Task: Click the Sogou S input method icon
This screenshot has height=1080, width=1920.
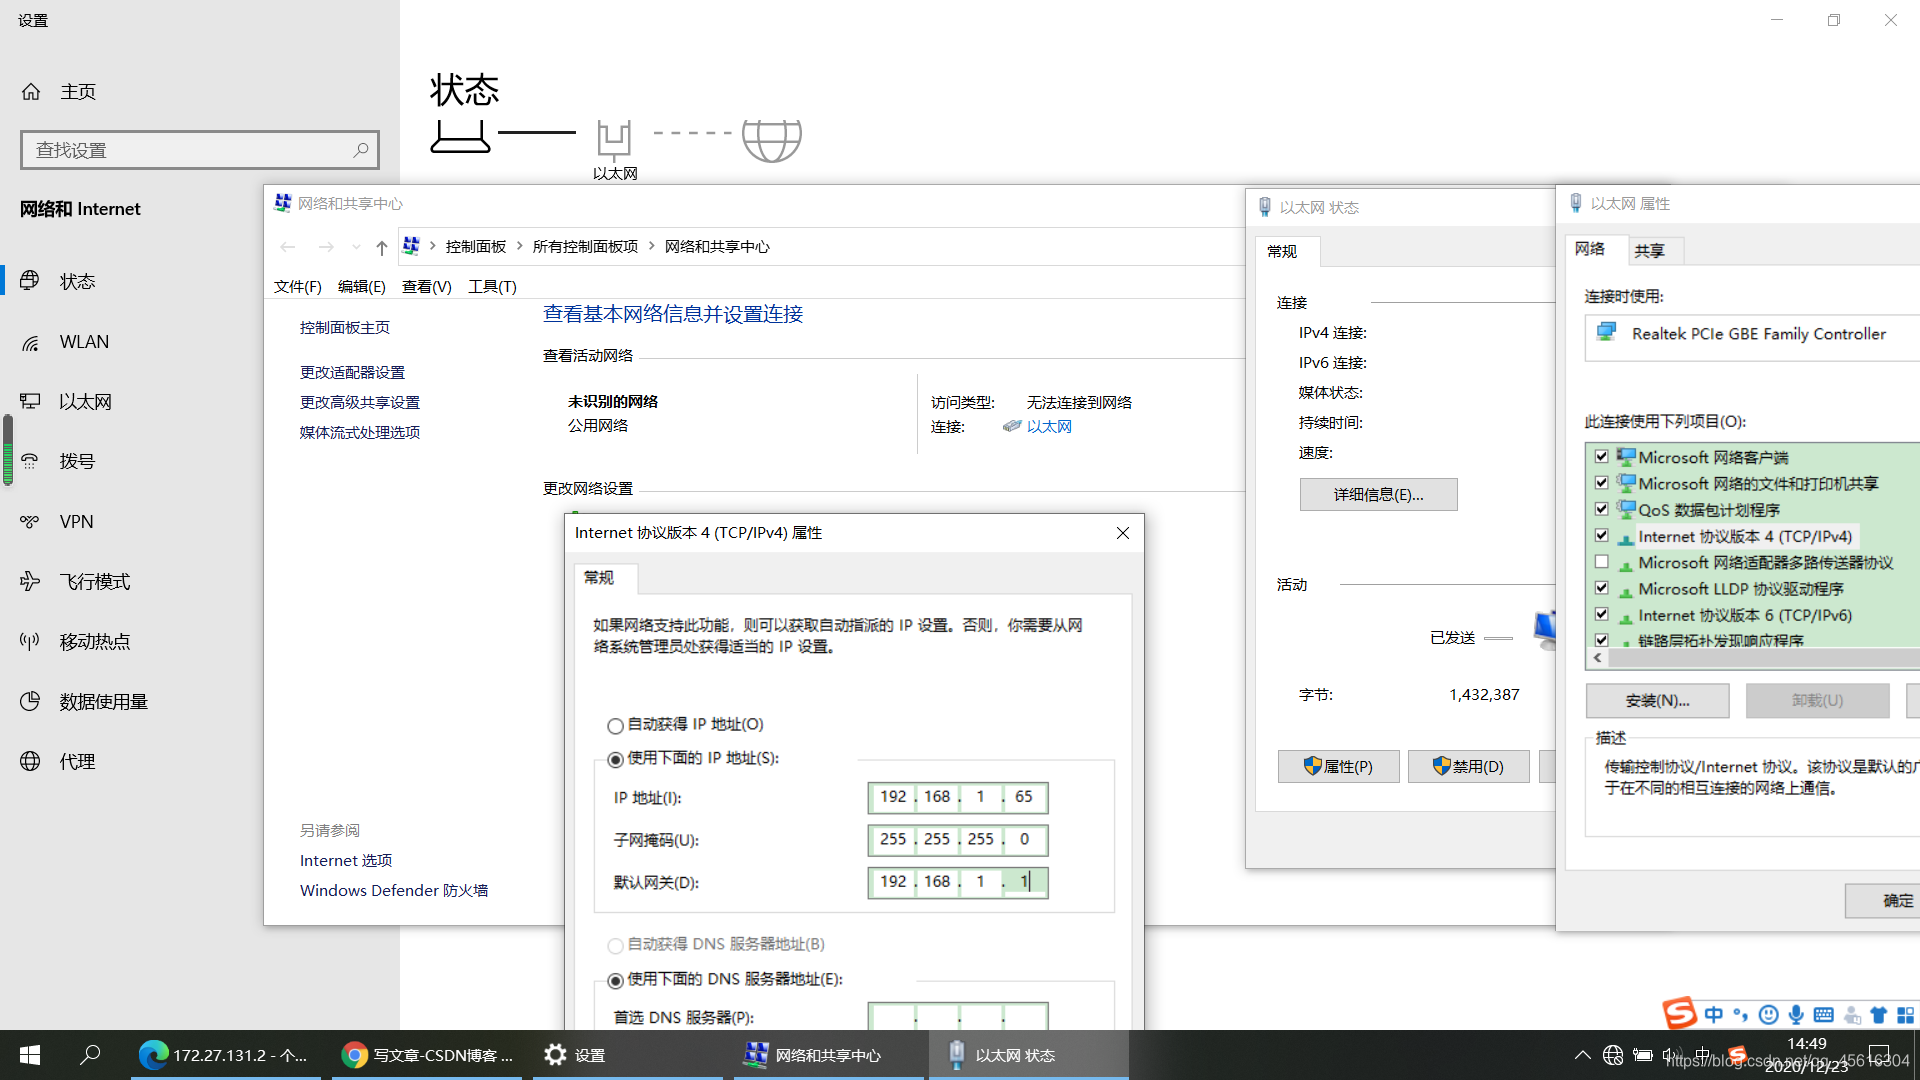Action: 1679,1013
